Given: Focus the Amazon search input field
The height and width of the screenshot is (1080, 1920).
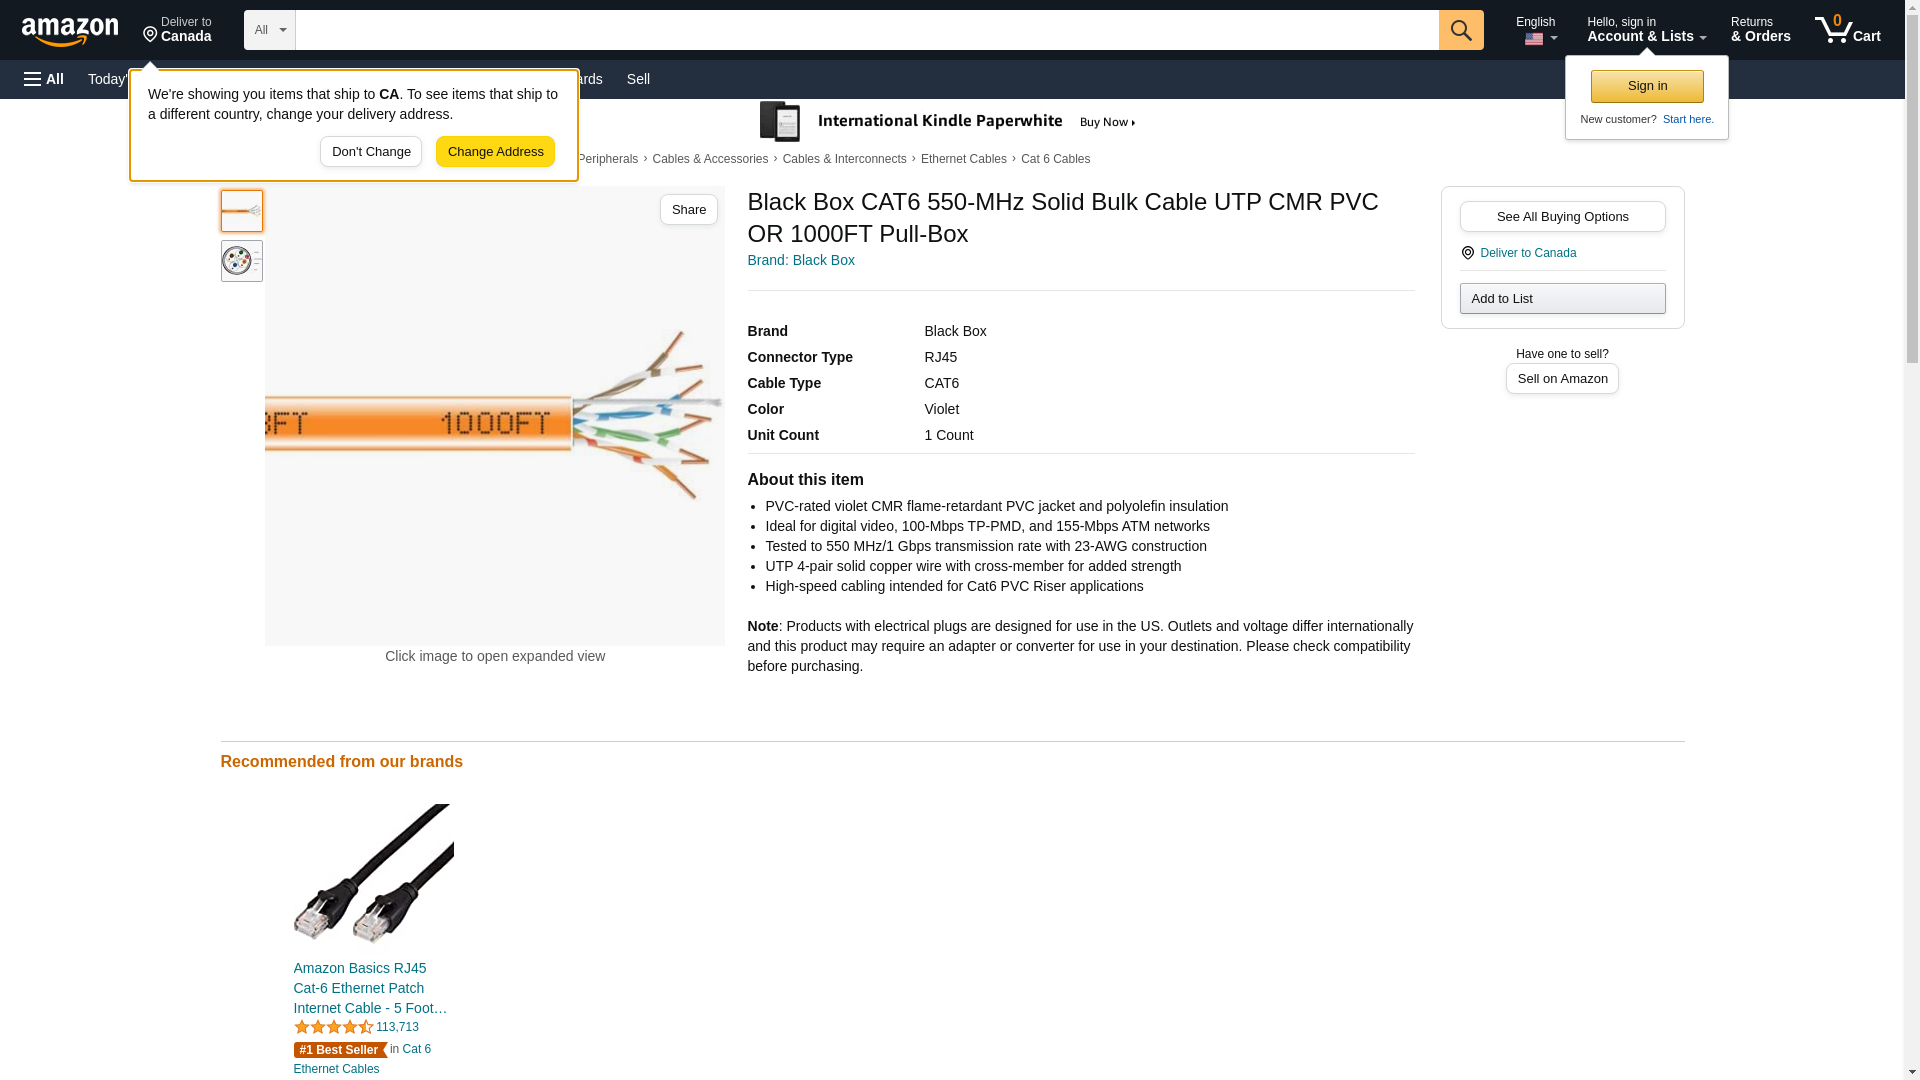Looking at the screenshot, I should (866, 30).
